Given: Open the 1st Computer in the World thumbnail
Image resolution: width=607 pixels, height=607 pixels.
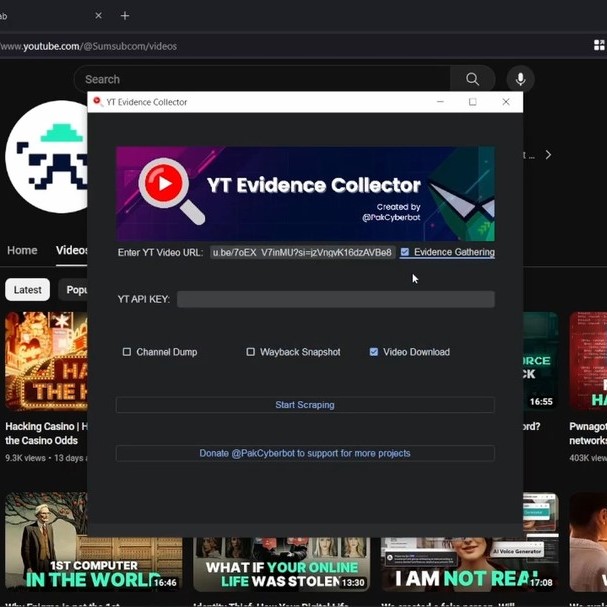Looking at the screenshot, I should (93, 542).
